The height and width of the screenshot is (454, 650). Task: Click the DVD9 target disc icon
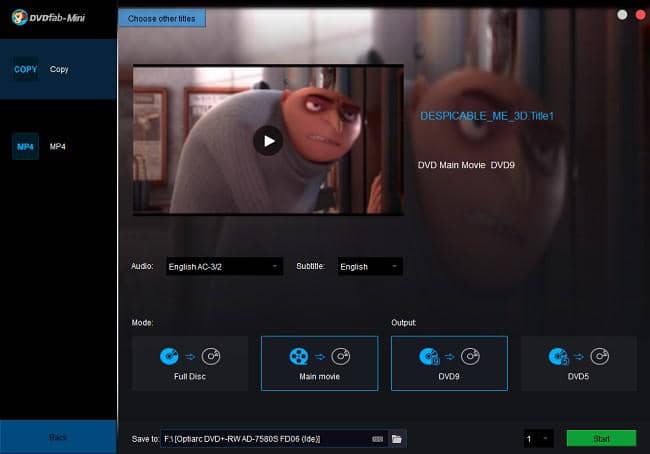point(471,356)
